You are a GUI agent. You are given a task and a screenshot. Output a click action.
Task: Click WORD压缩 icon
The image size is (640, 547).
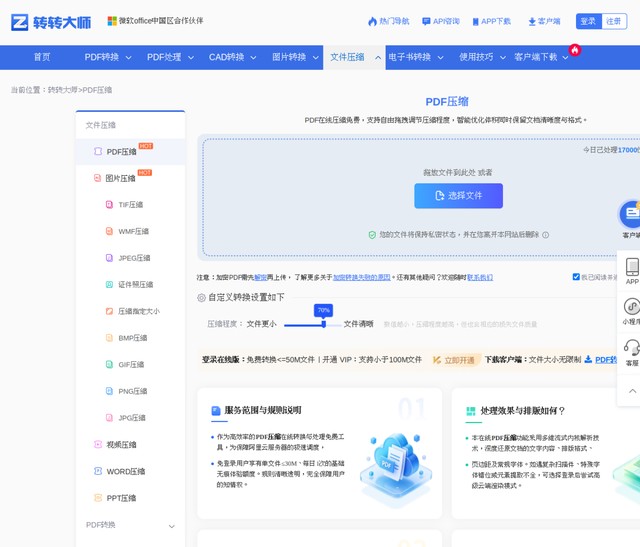tap(98, 471)
